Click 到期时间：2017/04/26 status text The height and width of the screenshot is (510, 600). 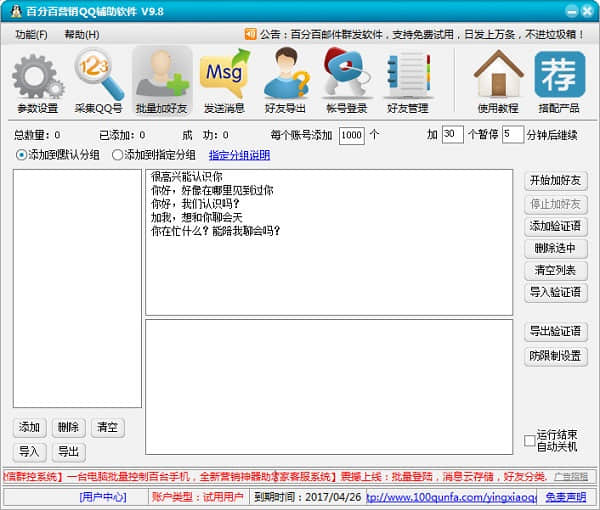coord(308,497)
